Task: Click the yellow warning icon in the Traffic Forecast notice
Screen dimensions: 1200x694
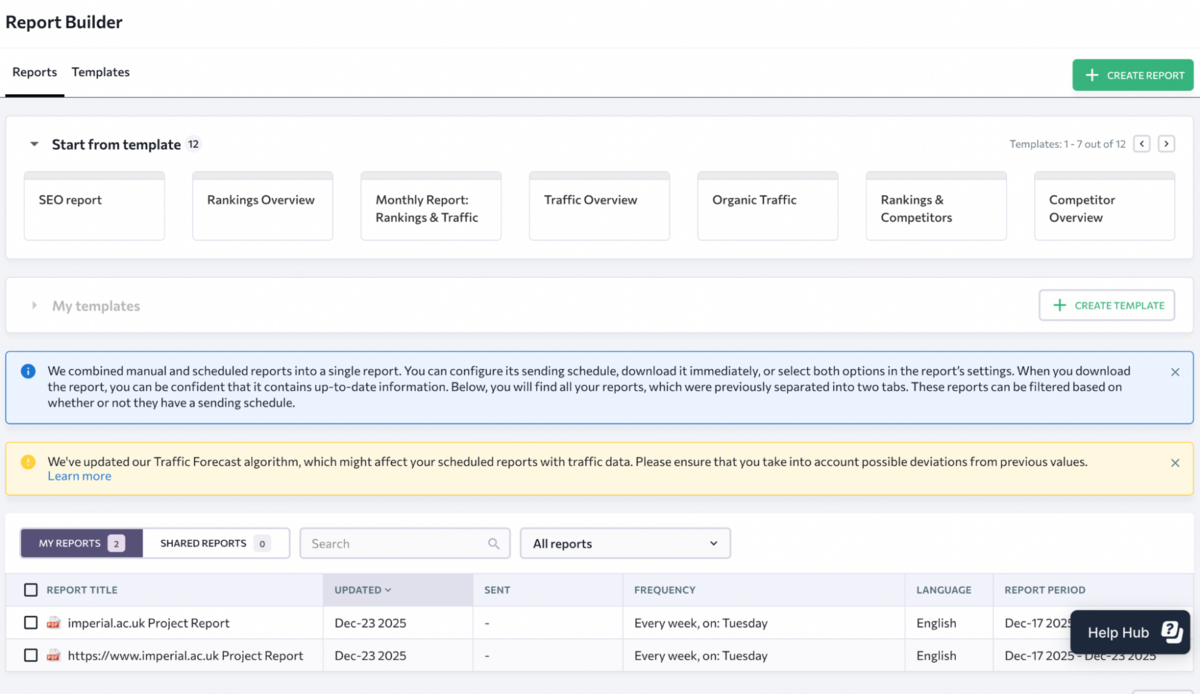Action: (28, 462)
